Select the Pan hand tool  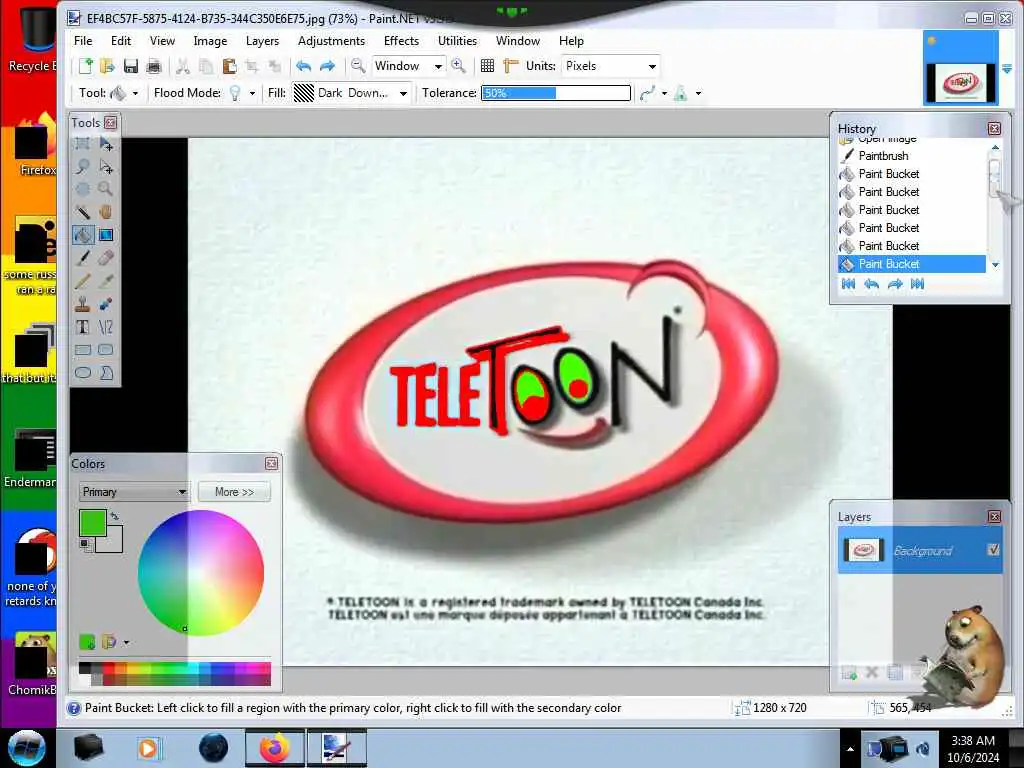(106, 212)
